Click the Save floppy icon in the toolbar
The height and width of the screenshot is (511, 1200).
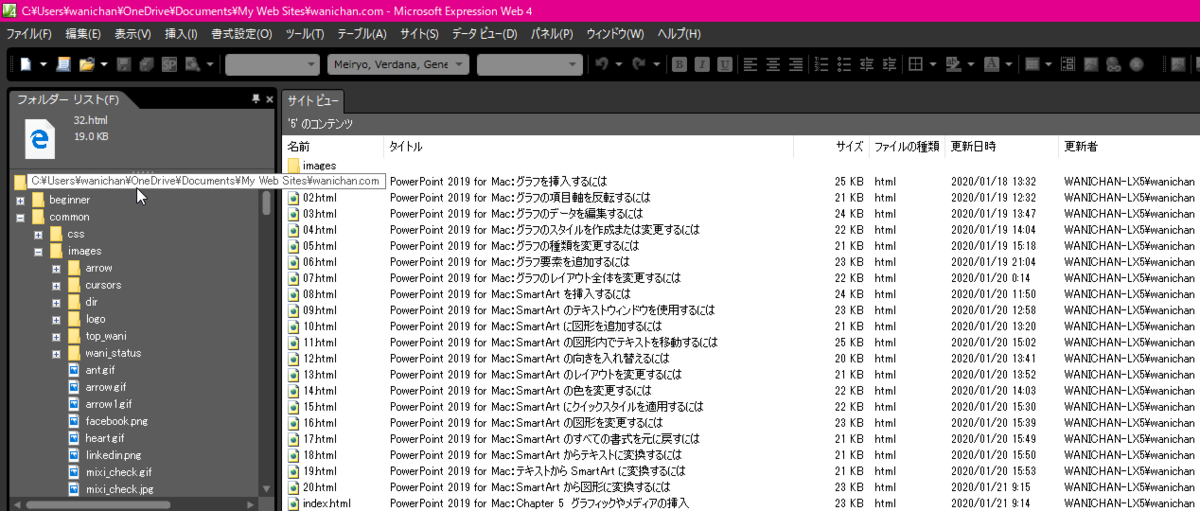pos(124,64)
